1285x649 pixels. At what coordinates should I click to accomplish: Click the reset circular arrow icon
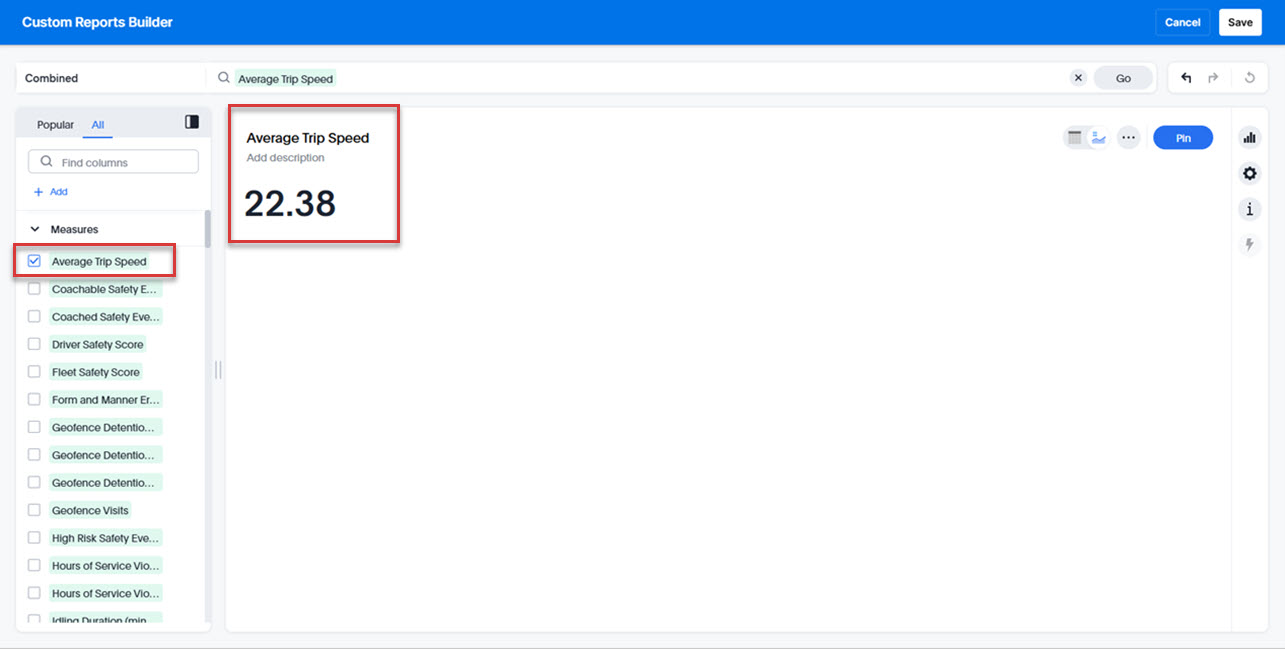pos(1249,78)
